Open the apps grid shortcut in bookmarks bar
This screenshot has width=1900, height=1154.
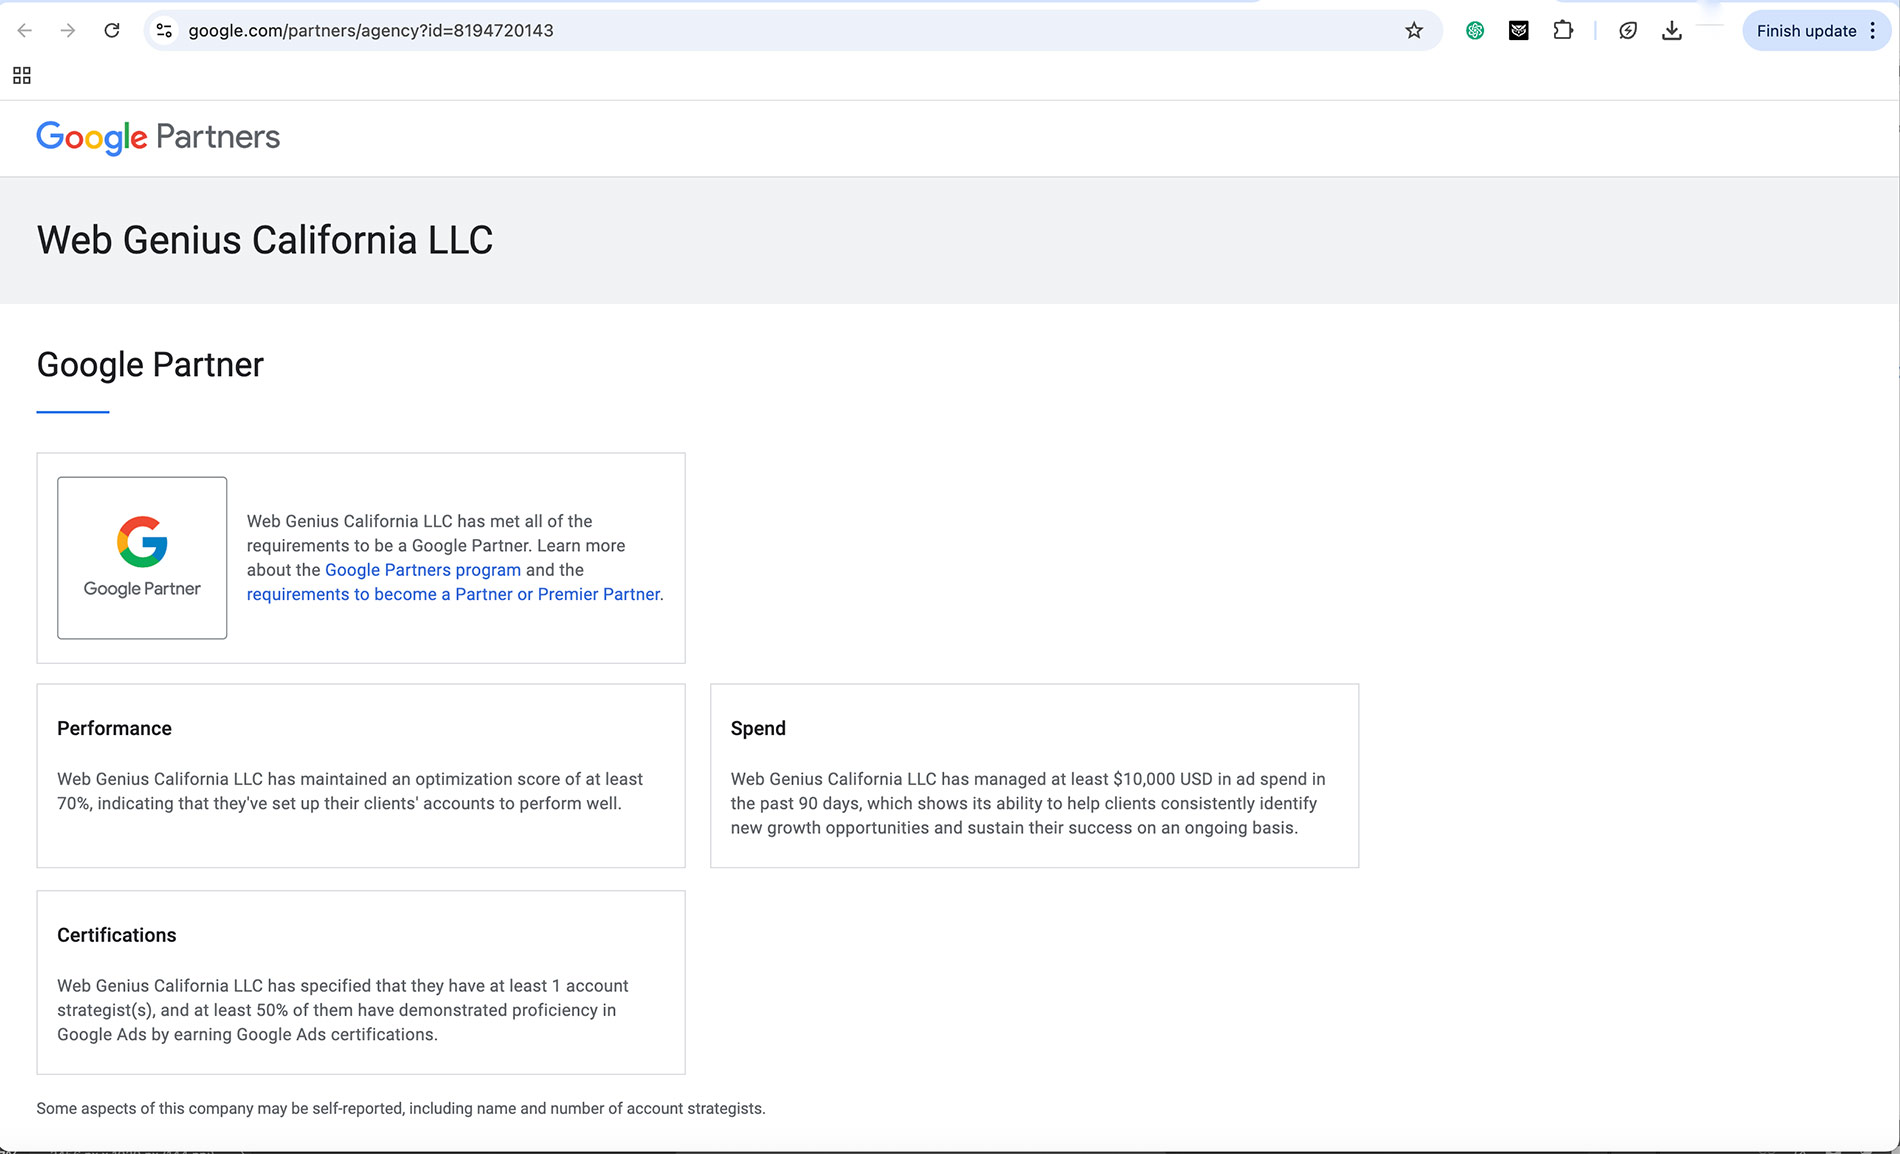(x=22, y=76)
